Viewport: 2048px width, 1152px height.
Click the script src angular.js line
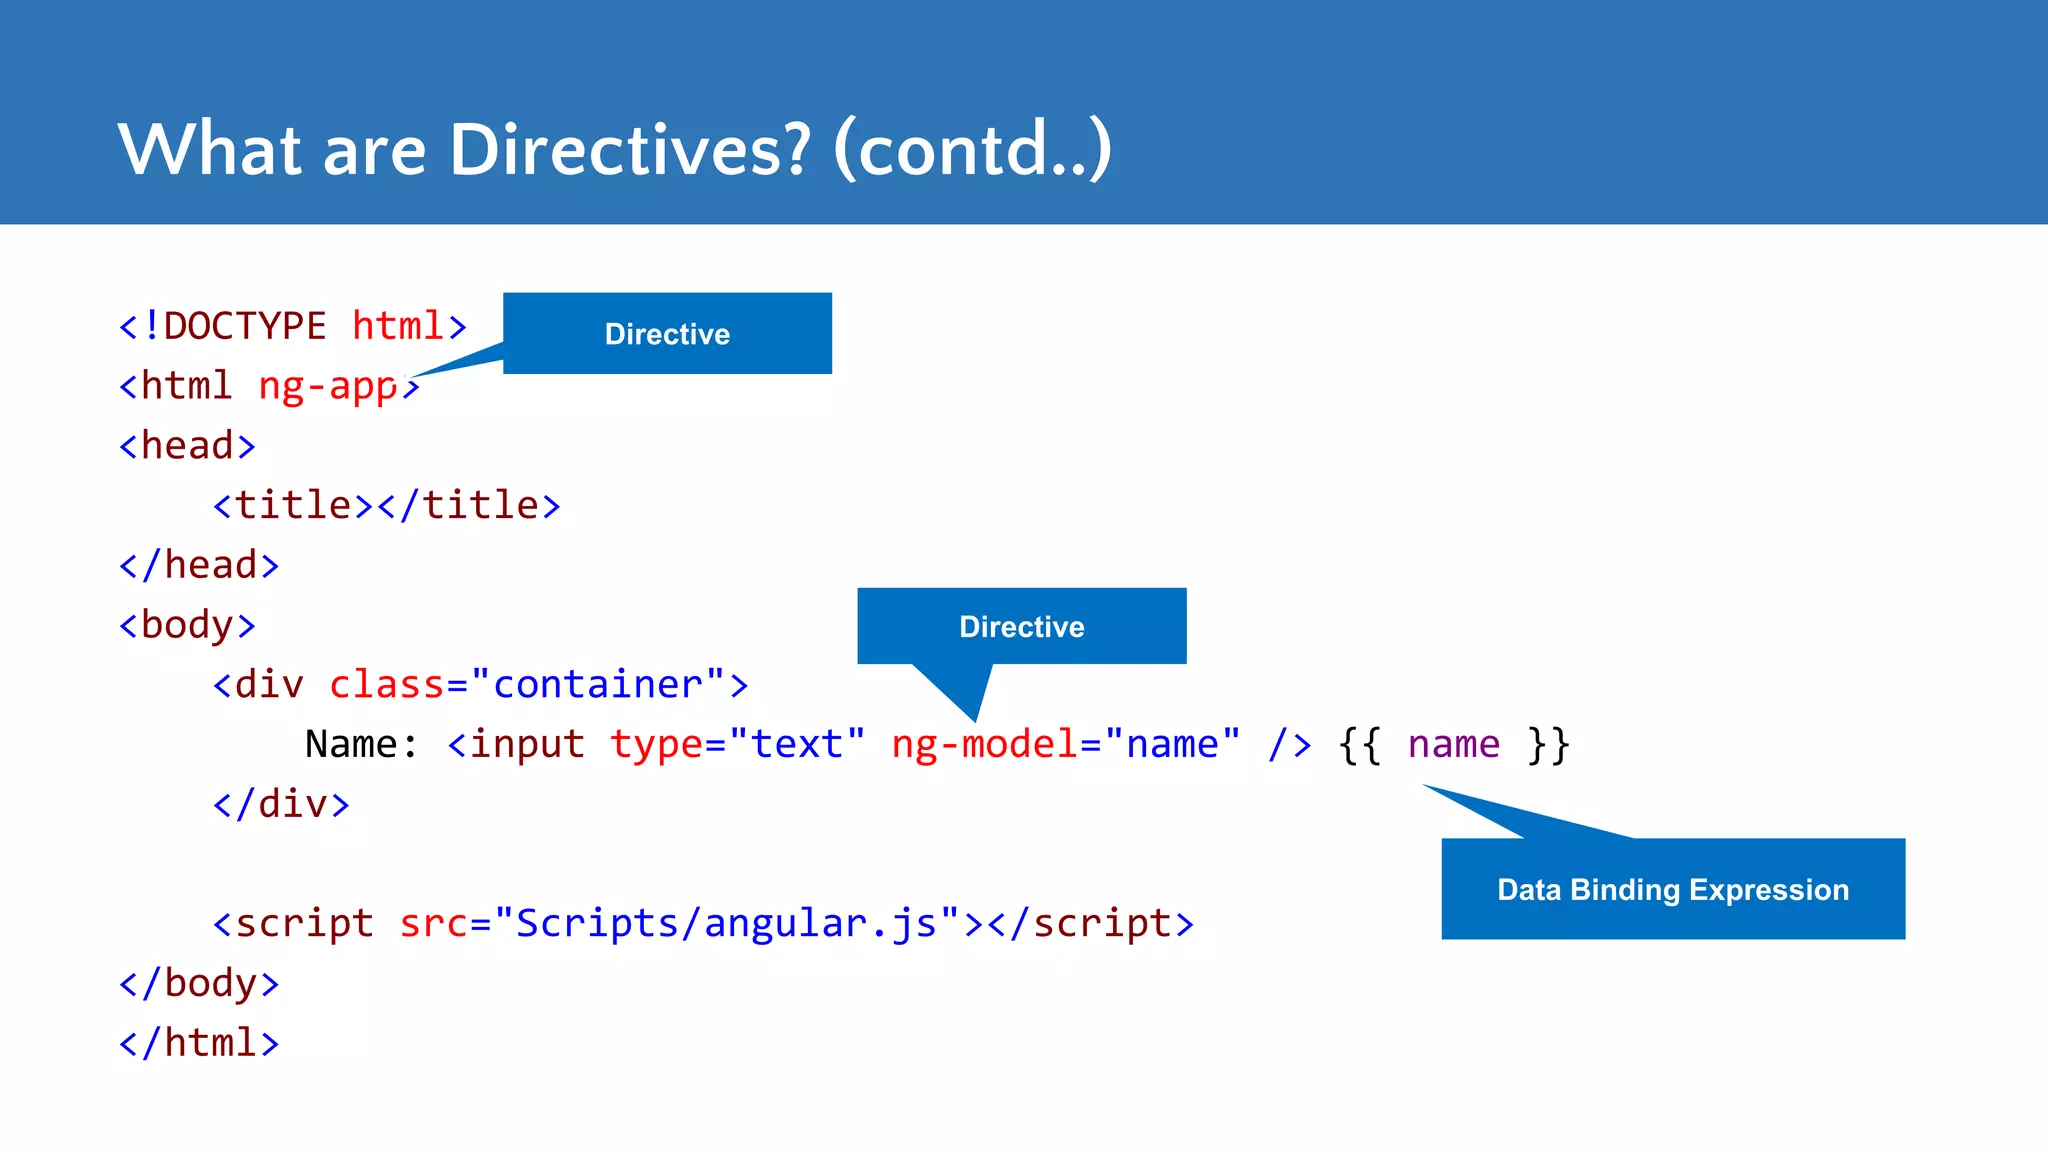click(703, 924)
